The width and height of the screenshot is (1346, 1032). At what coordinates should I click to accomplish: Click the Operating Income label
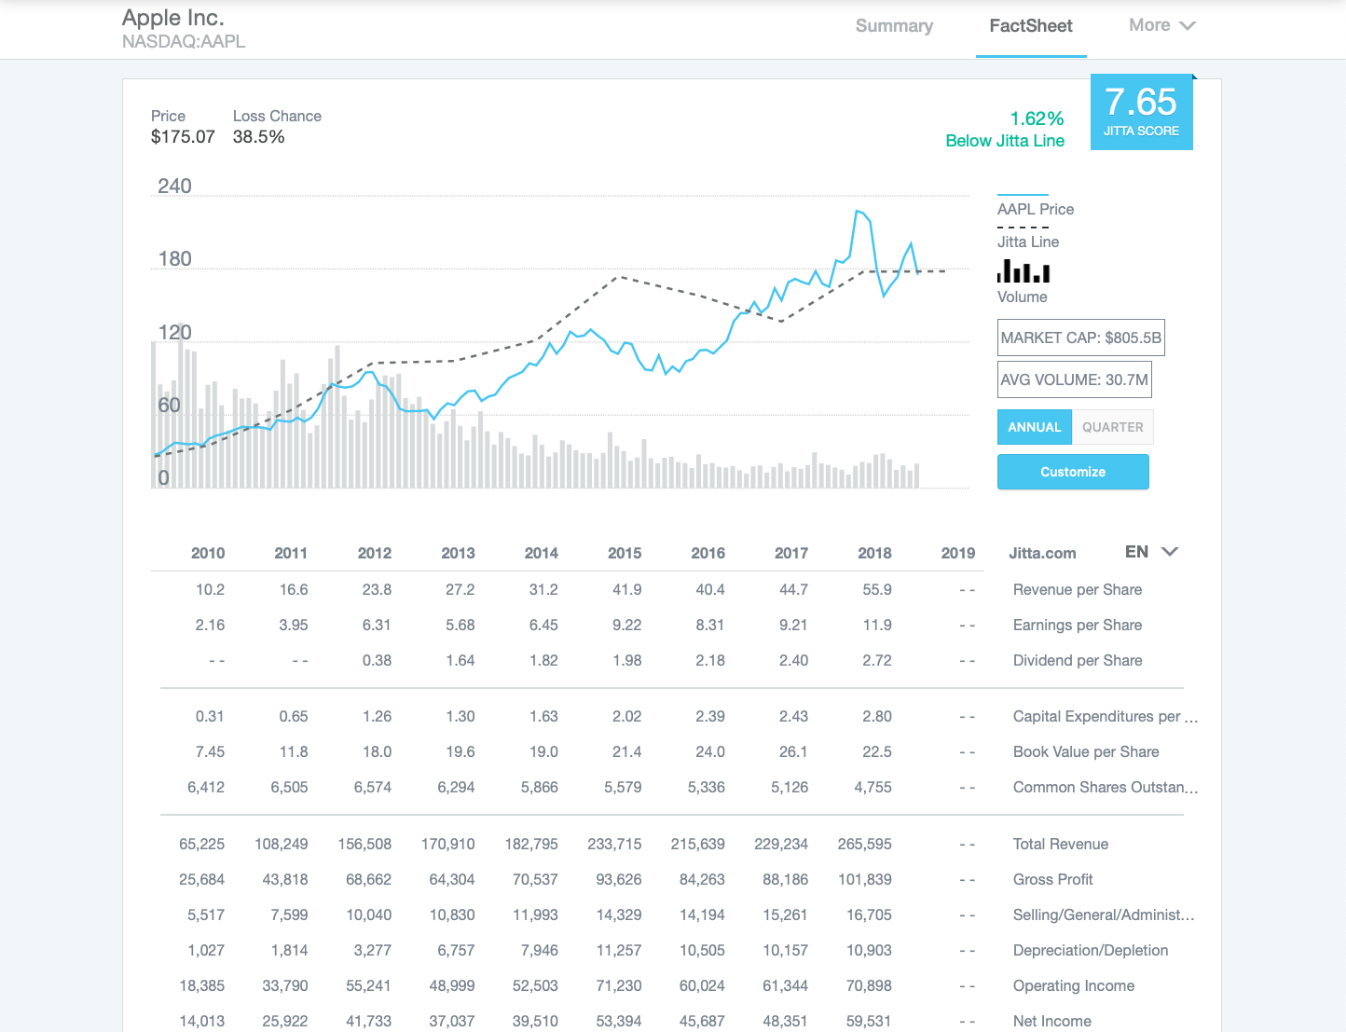pyautogui.click(x=1073, y=986)
